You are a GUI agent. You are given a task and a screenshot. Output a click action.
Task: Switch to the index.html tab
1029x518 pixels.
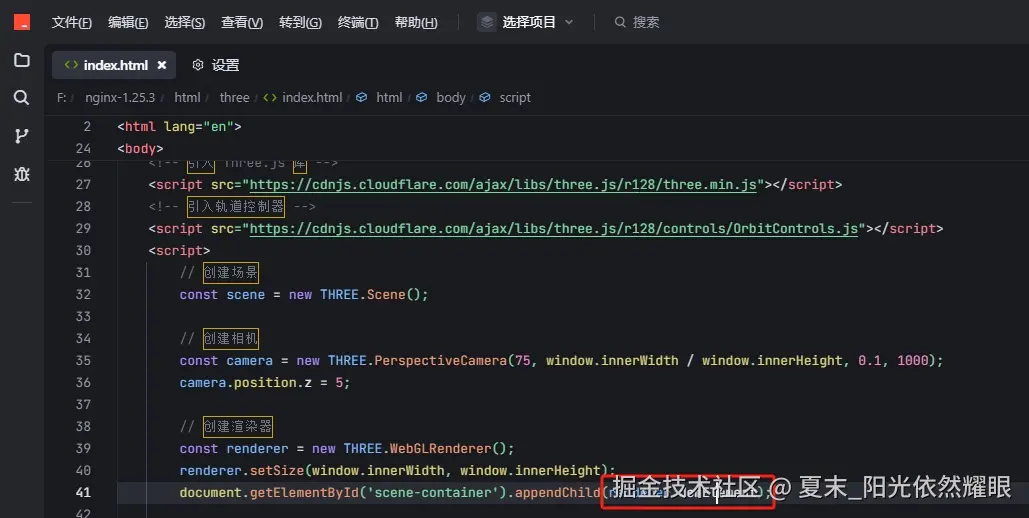pos(114,65)
